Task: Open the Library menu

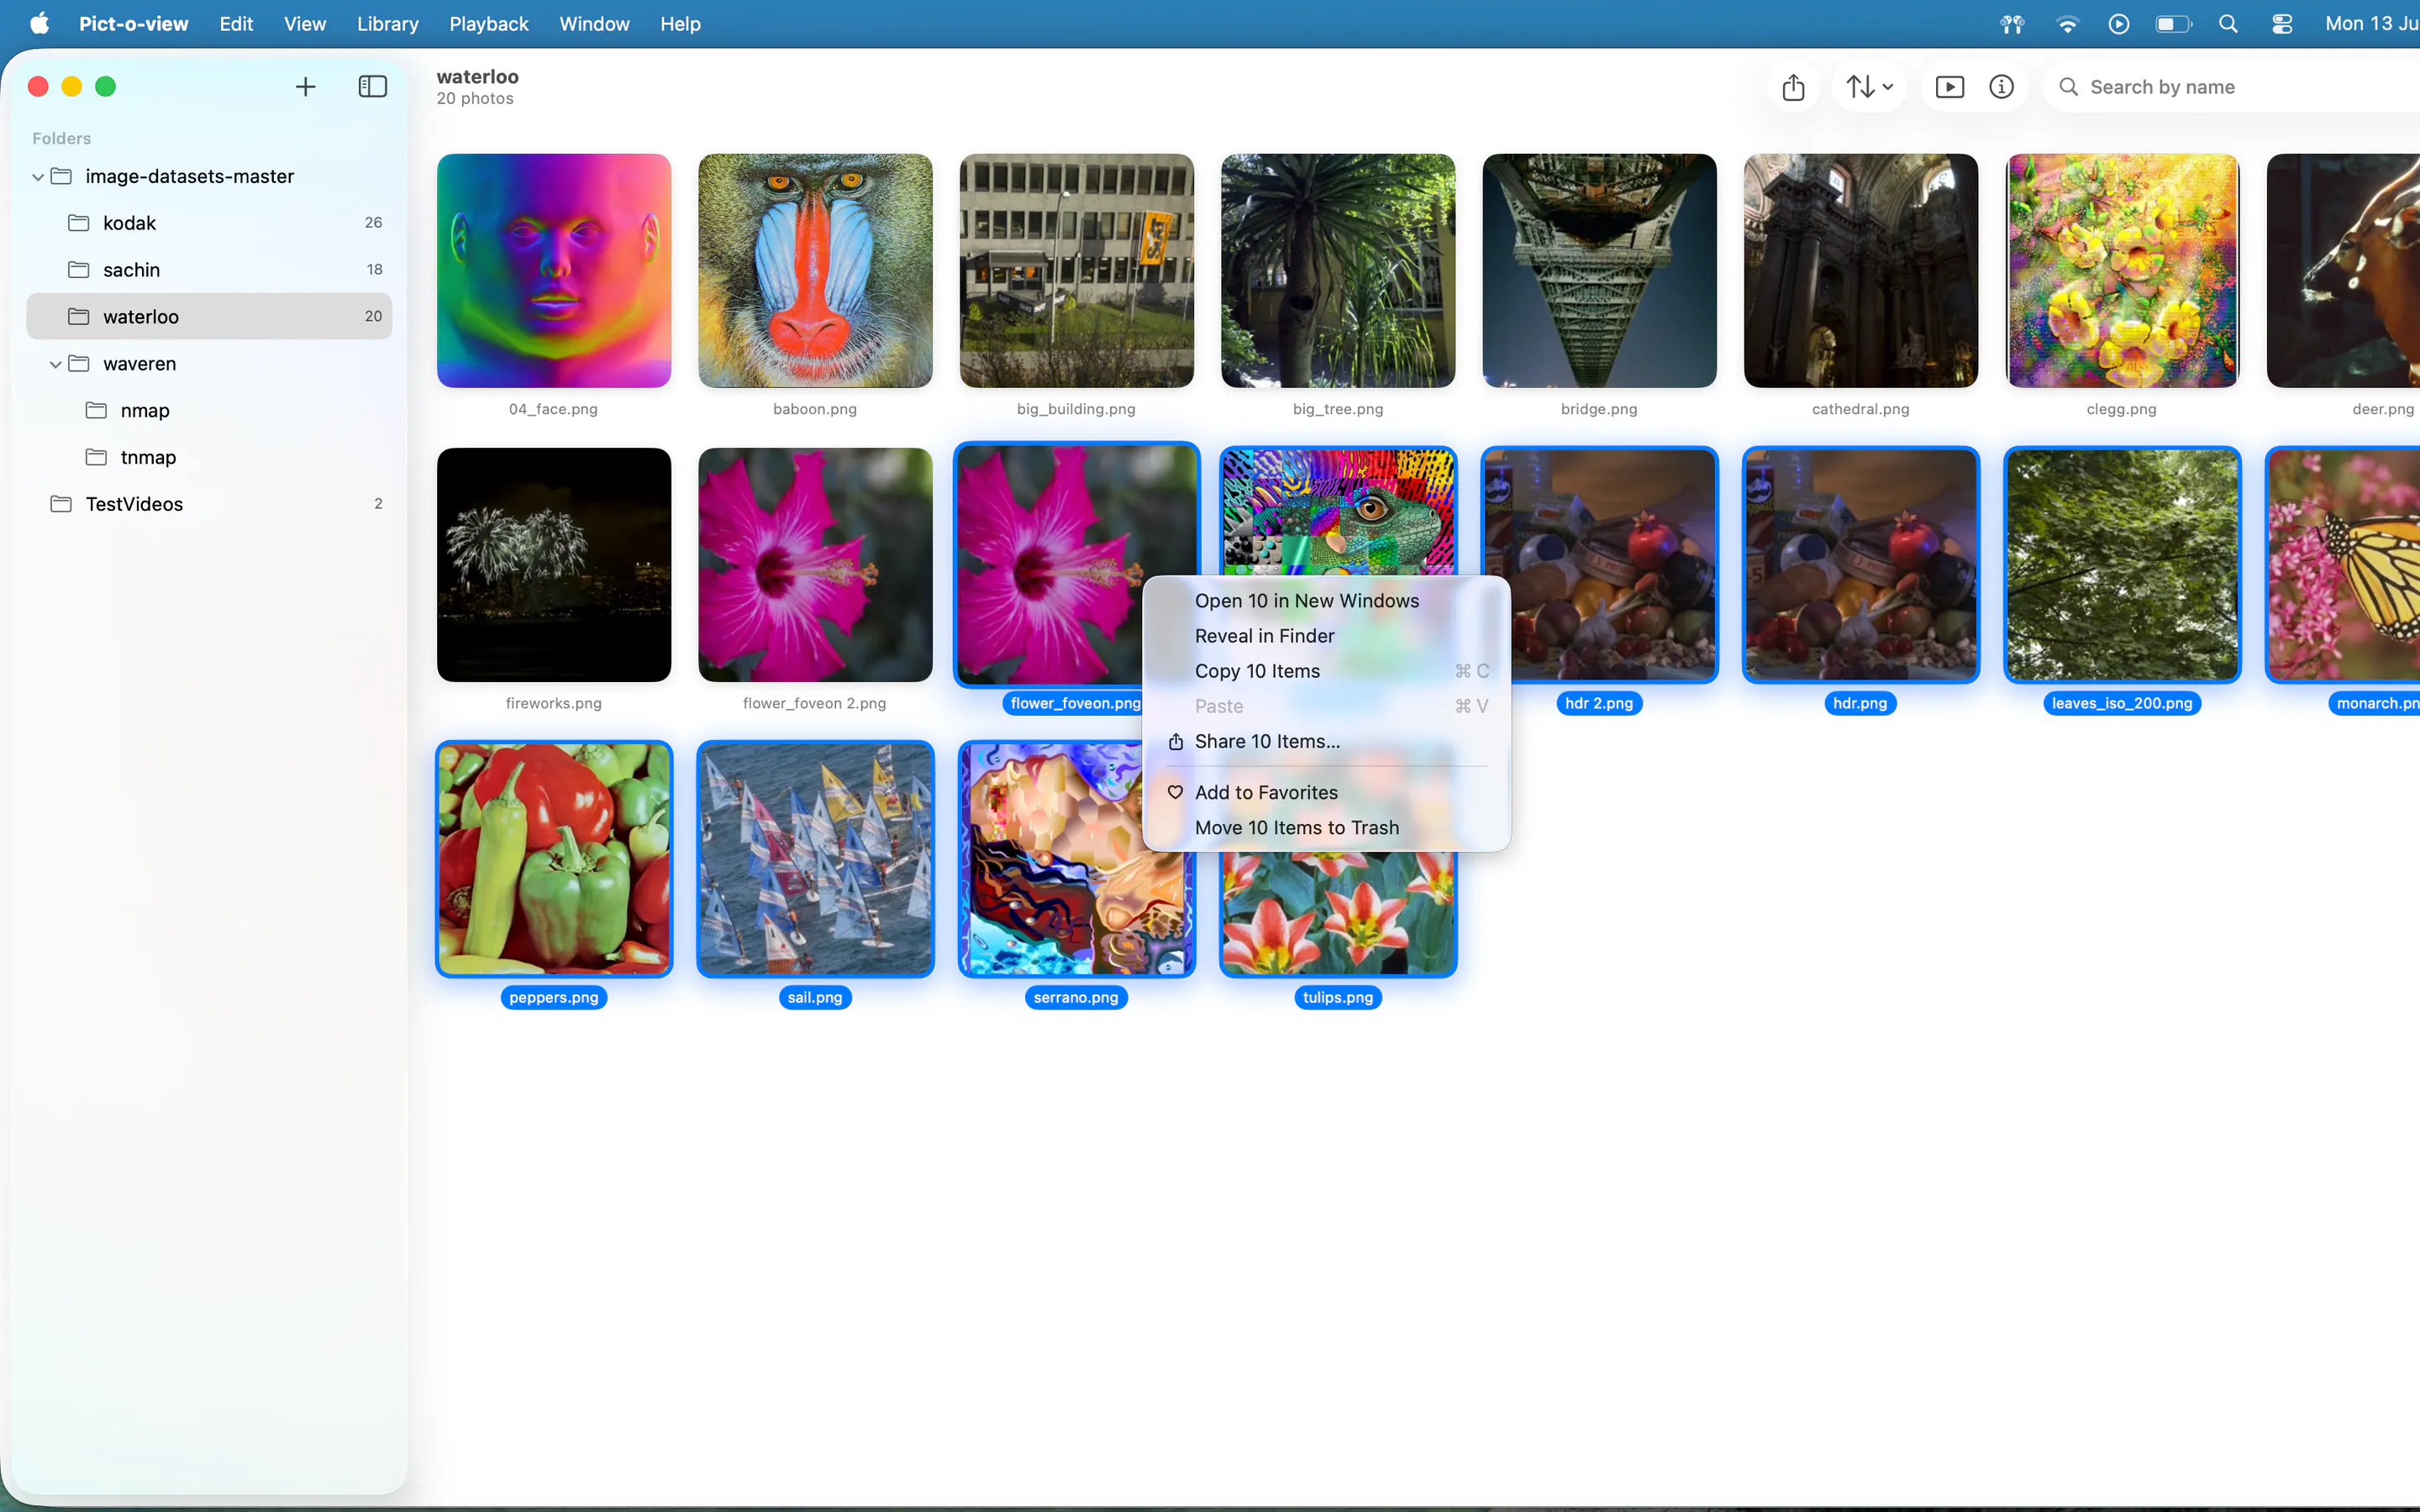Action: [x=388, y=24]
